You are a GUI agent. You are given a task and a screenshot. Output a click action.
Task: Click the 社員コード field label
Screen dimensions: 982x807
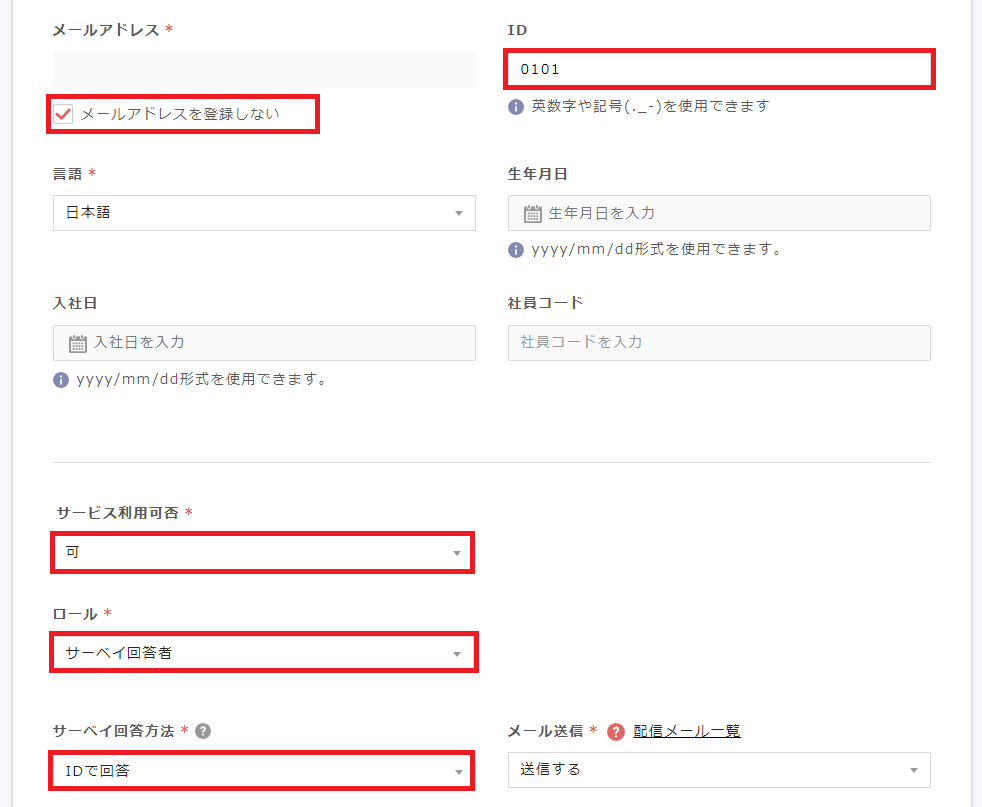coord(545,302)
